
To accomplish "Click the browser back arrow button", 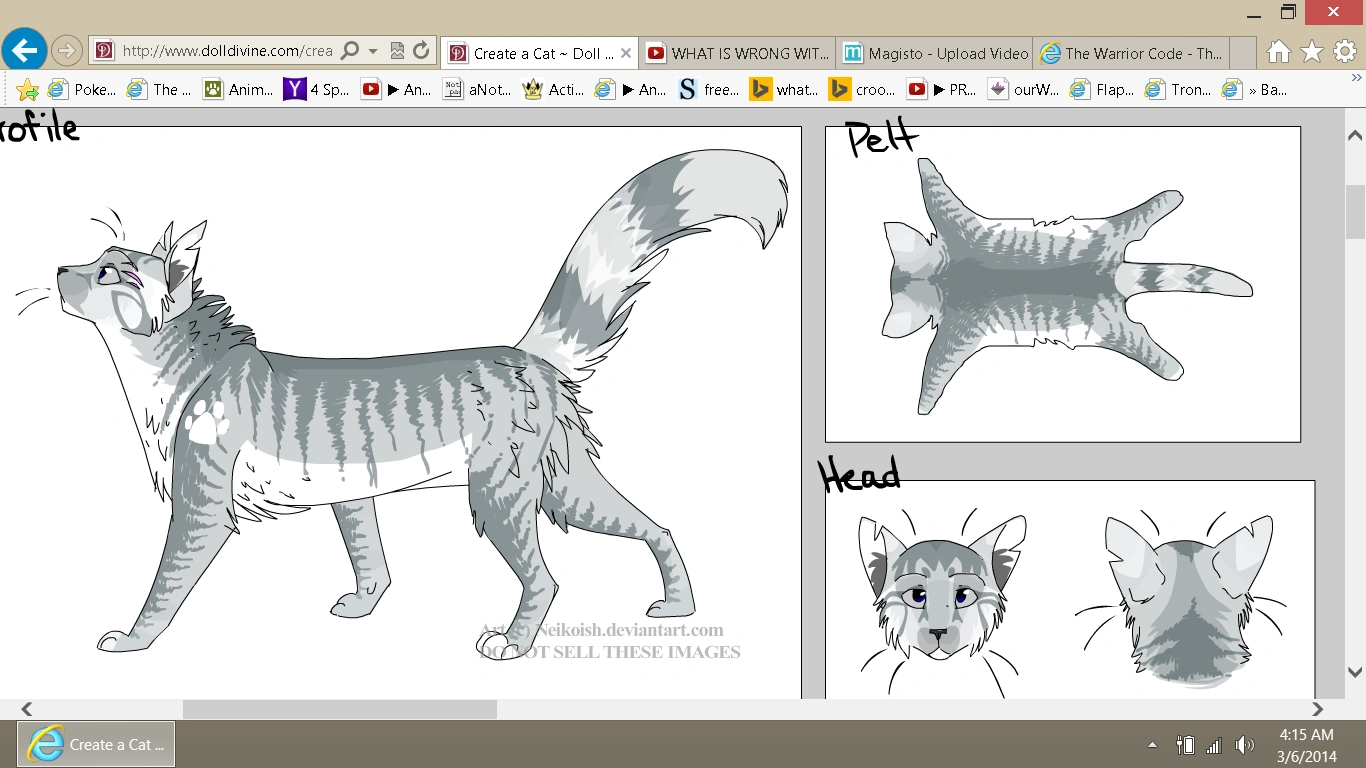I will pos(25,49).
